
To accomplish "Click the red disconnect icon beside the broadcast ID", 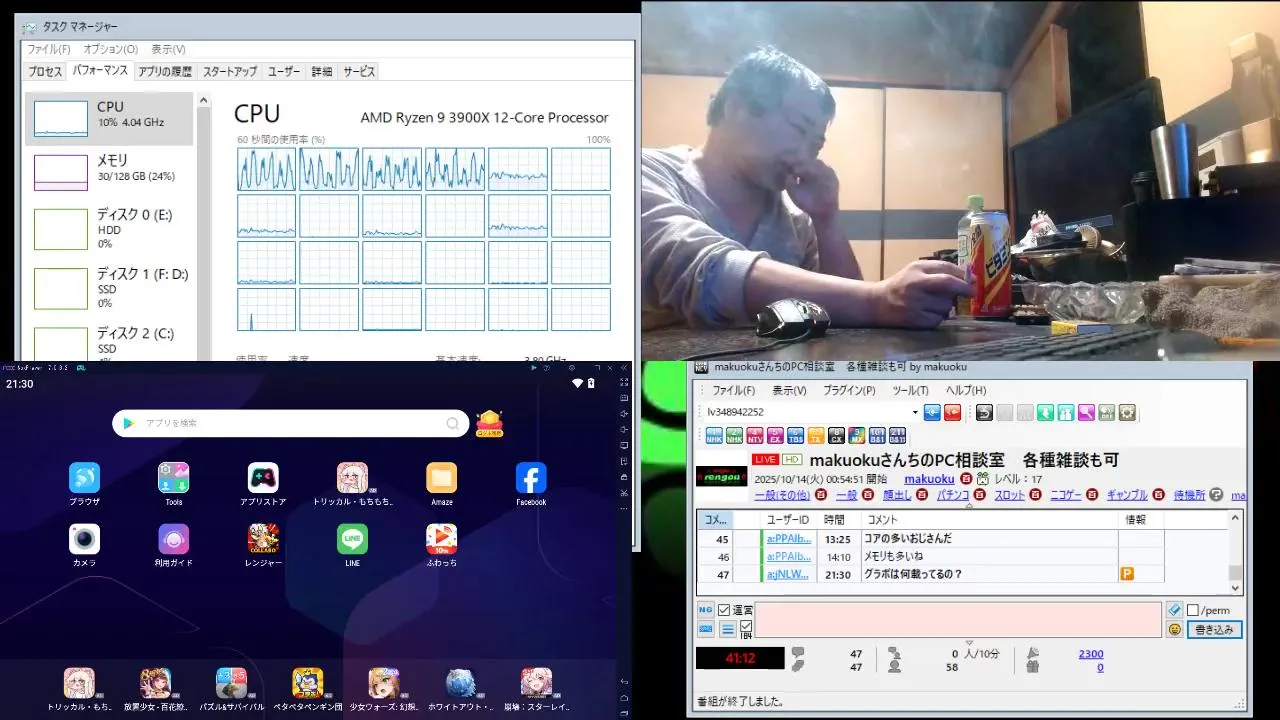I will [952, 412].
